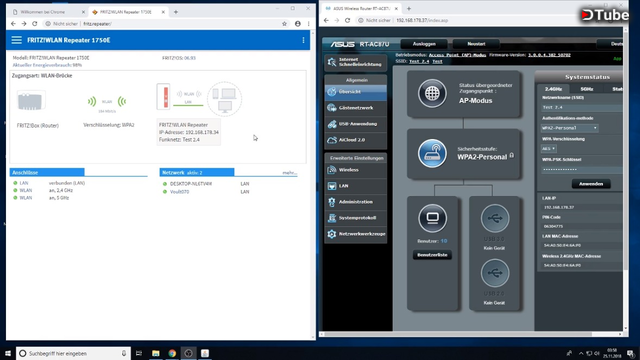Screen dimensions: 640x360
Task: Click the Anwenden button
Action: [x=591, y=184]
